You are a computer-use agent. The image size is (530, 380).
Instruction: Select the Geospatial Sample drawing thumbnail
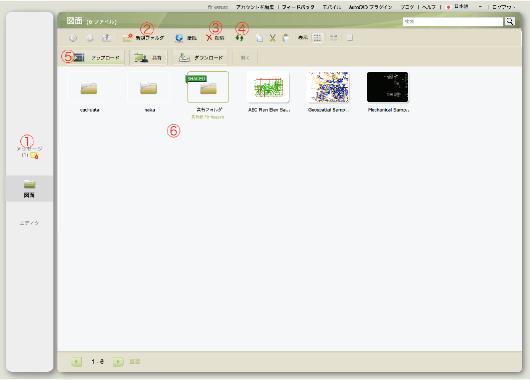(328, 87)
